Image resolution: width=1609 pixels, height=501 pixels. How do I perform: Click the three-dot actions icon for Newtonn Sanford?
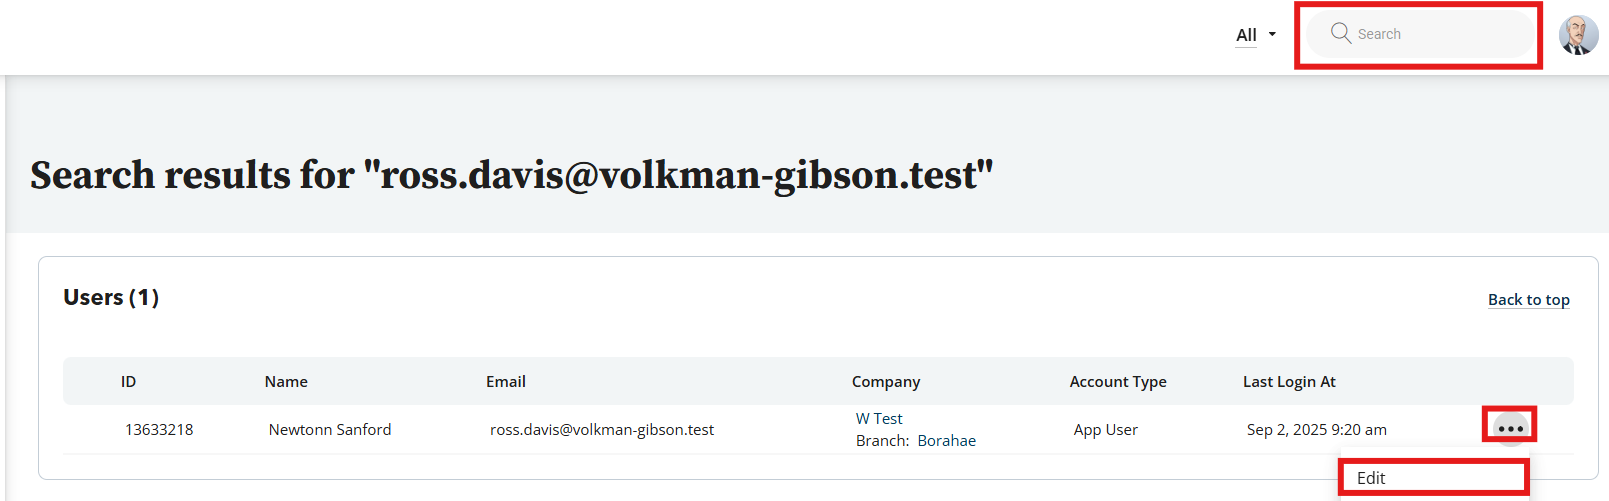pos(1510,429)
